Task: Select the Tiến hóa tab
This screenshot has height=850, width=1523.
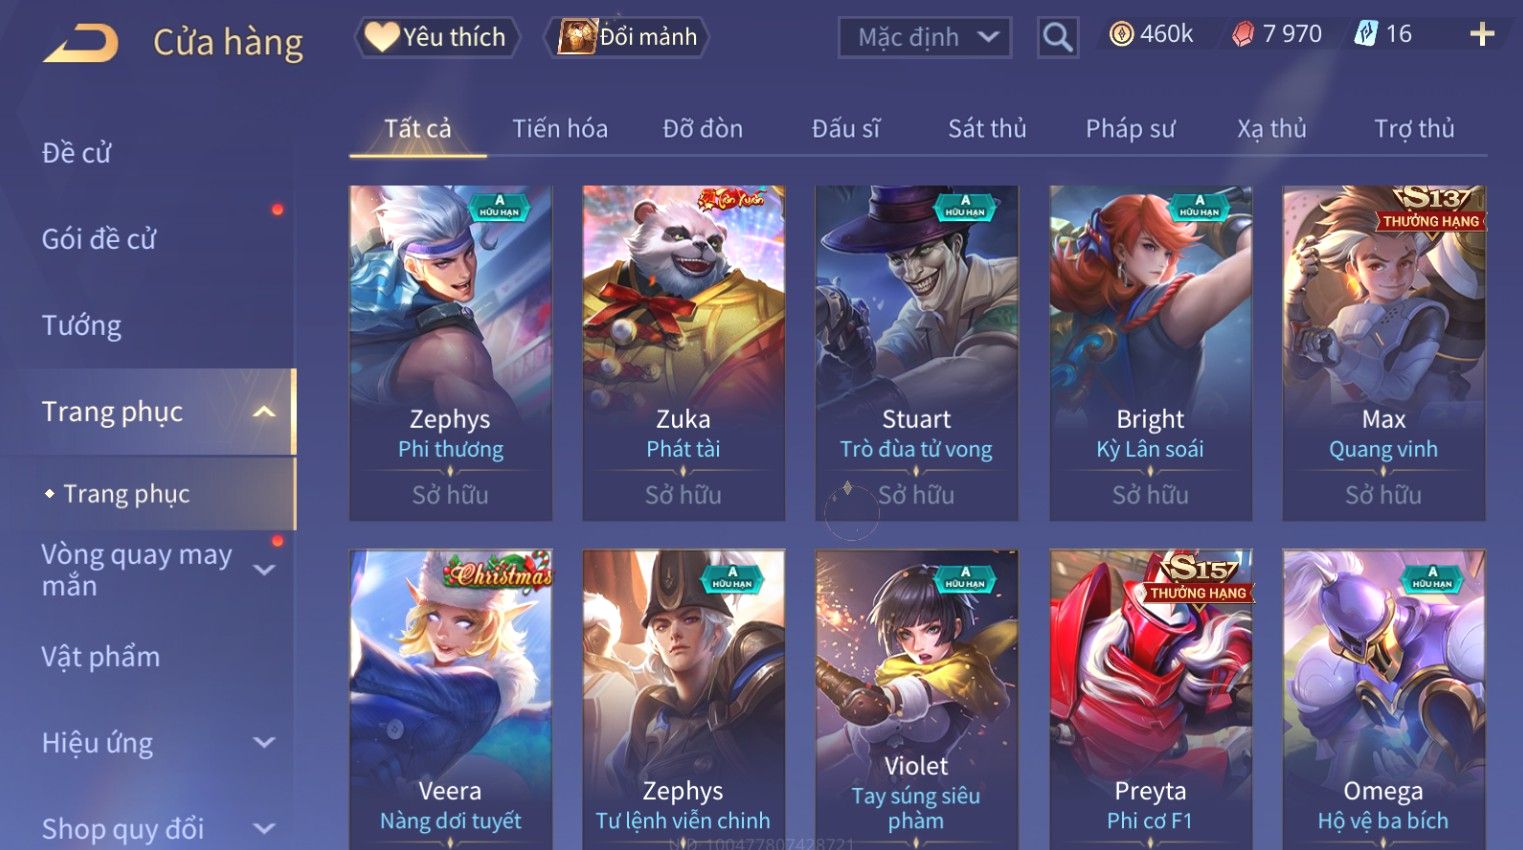Action: pos(560,129)
